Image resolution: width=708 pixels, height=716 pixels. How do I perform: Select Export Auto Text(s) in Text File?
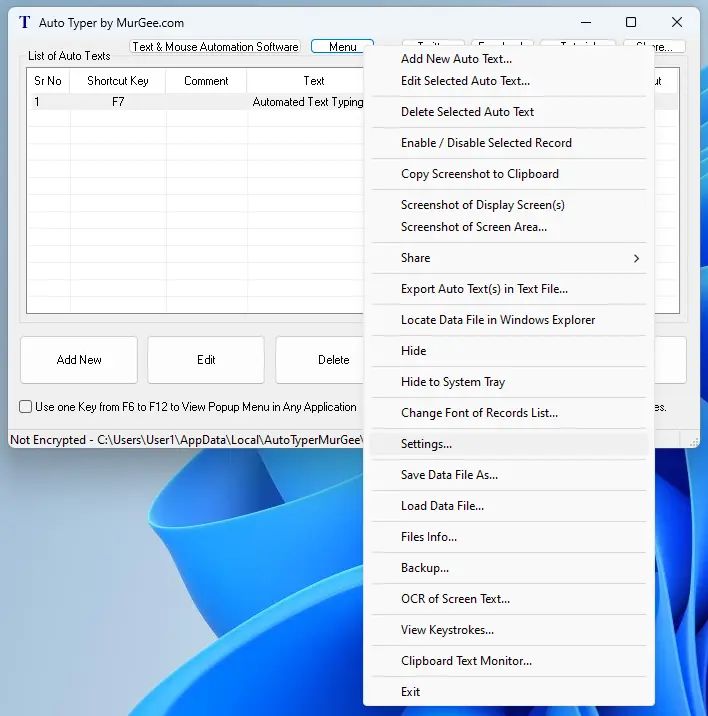(x=509, y=289)
